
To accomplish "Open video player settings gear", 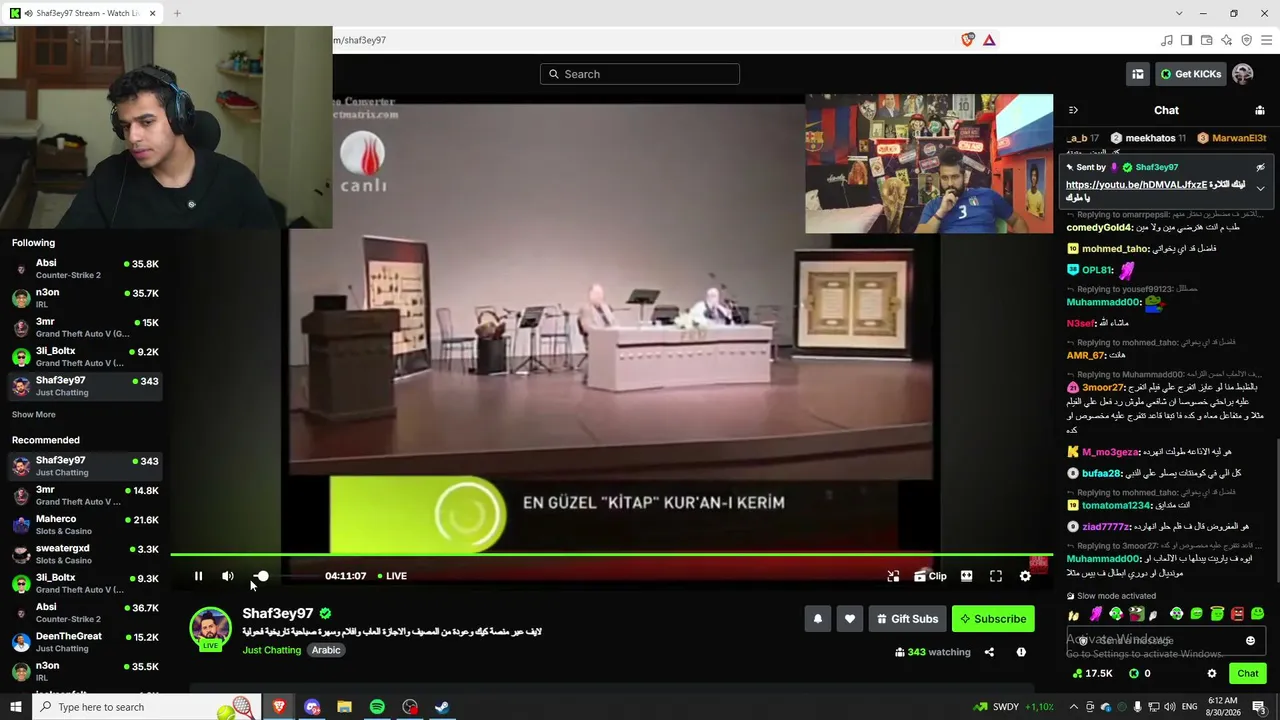I will (1025, 576).
